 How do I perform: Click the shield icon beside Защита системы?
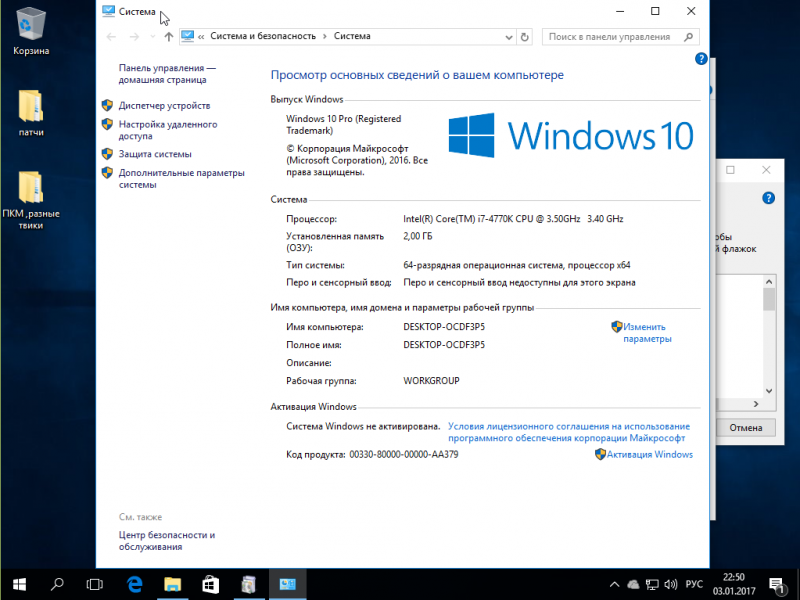[x=107, y=154]
